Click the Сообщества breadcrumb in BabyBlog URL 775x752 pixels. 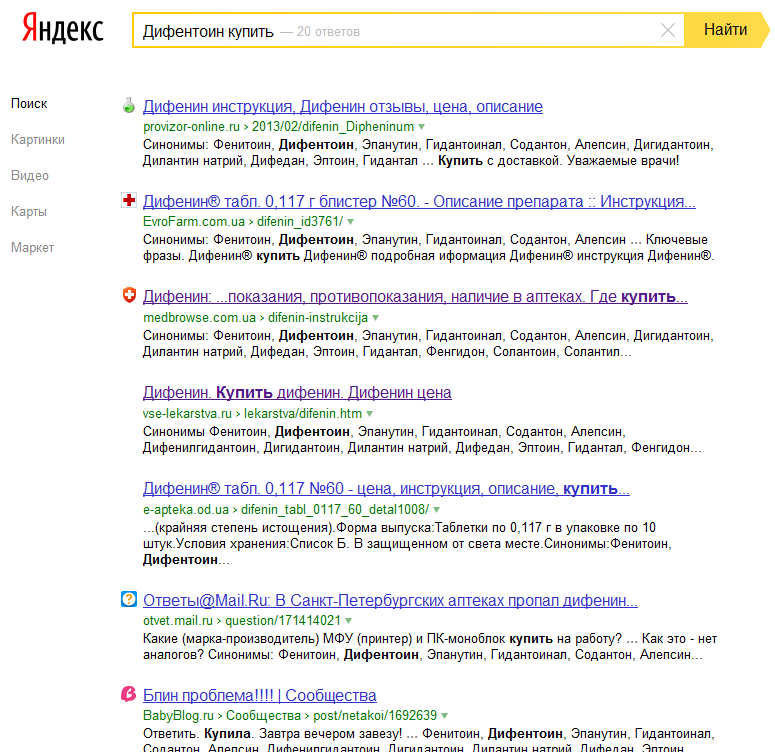point(263,715)
